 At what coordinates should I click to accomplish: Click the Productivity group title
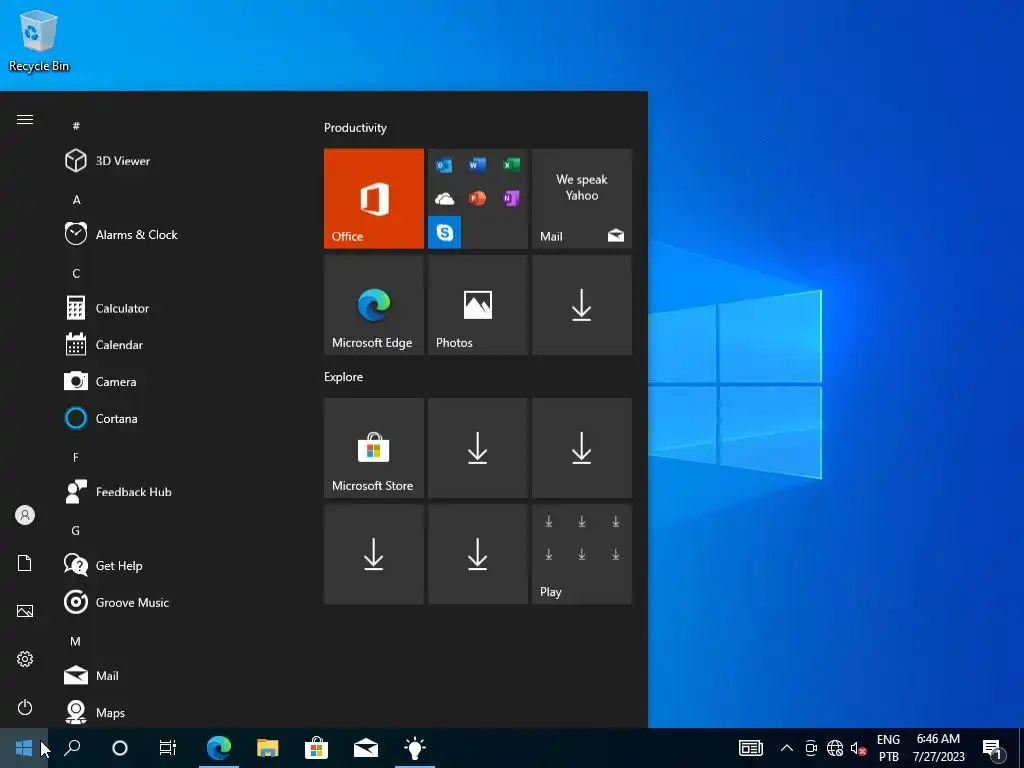355,128
